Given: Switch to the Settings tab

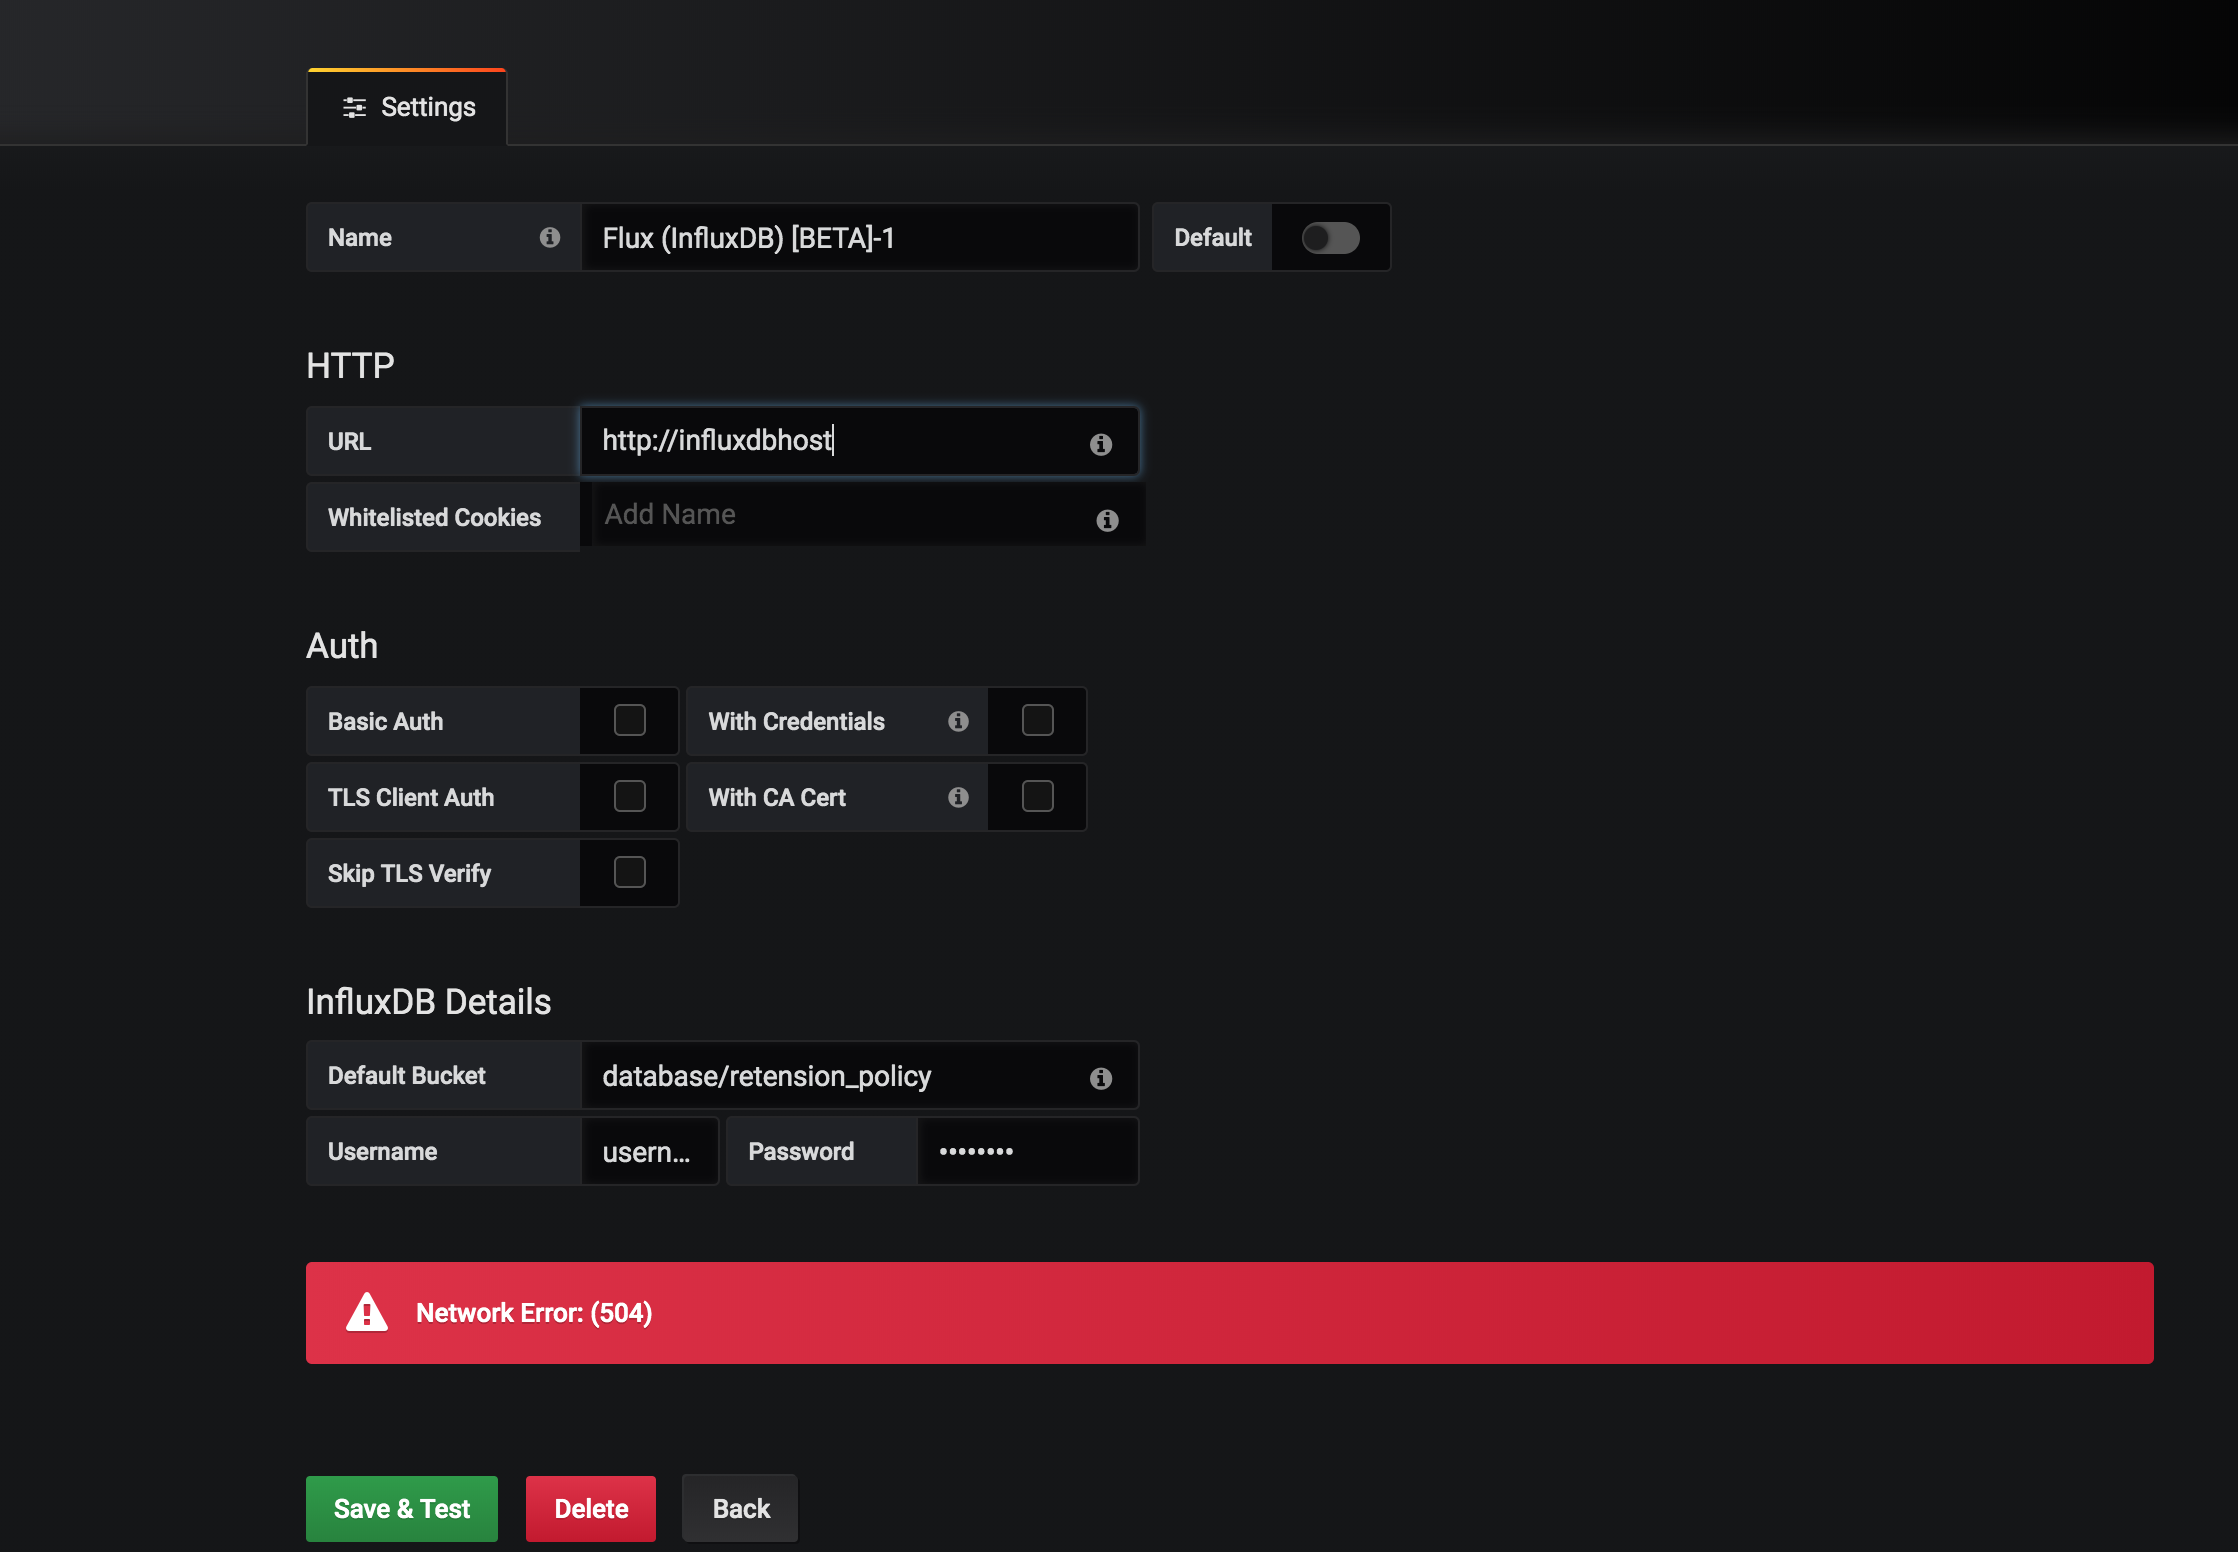Looking at the screenshot, I should click(427, 106).
